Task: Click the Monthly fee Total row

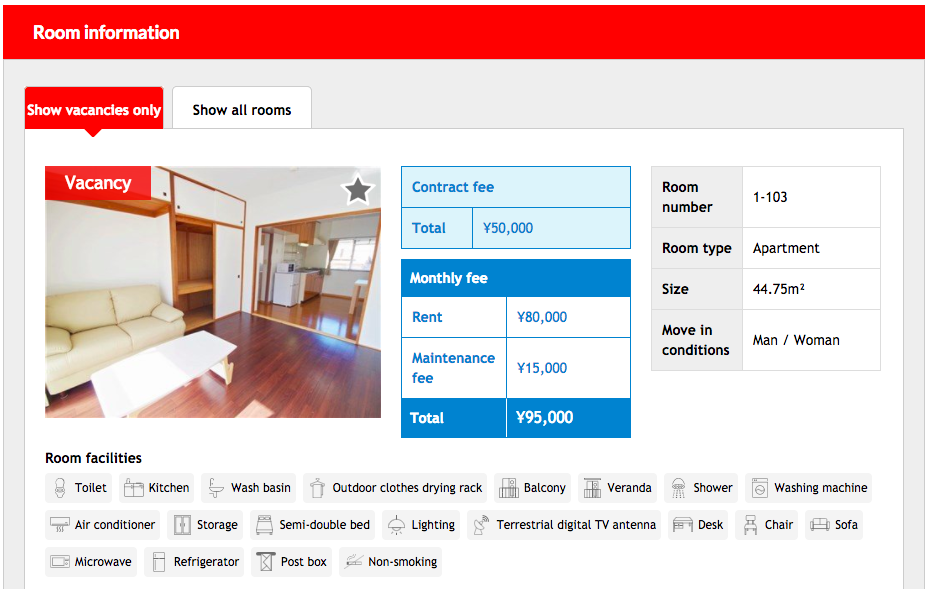Action: pos(515,418)
